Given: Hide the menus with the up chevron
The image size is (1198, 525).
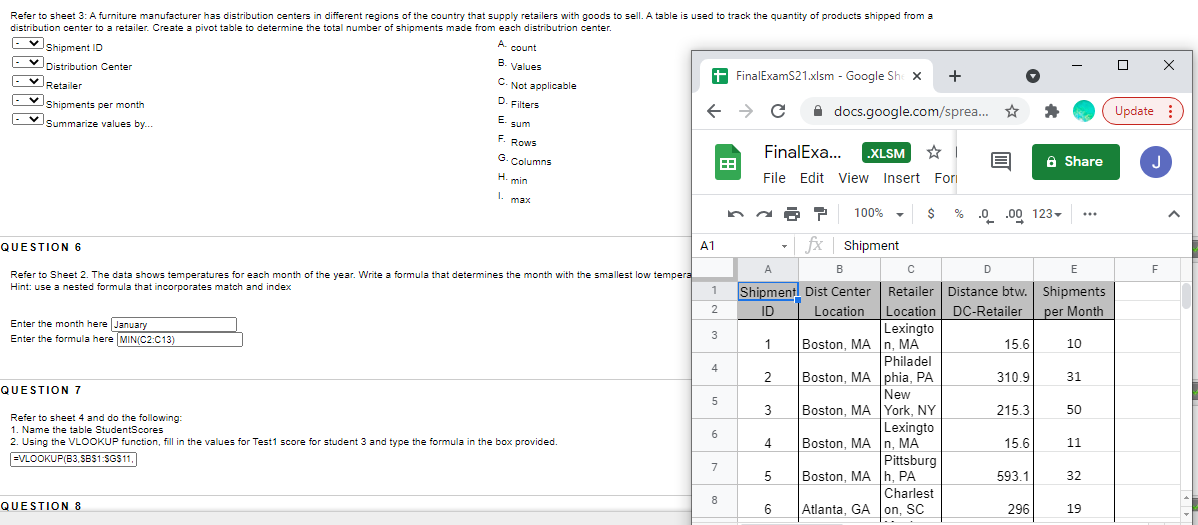Looking at the screenshot, I should pyautogui.click(x=1175, y=215).
